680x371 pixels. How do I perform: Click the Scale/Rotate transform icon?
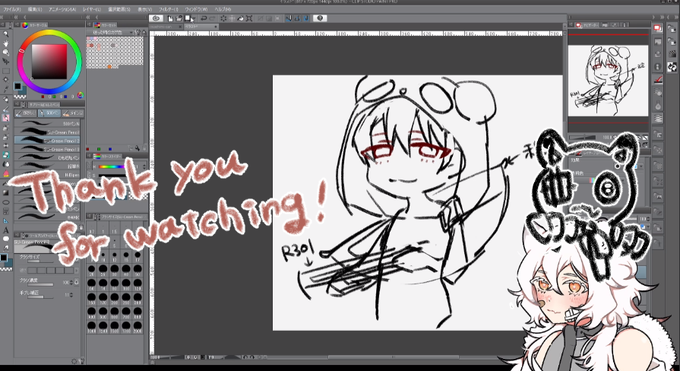pos(249,18)
